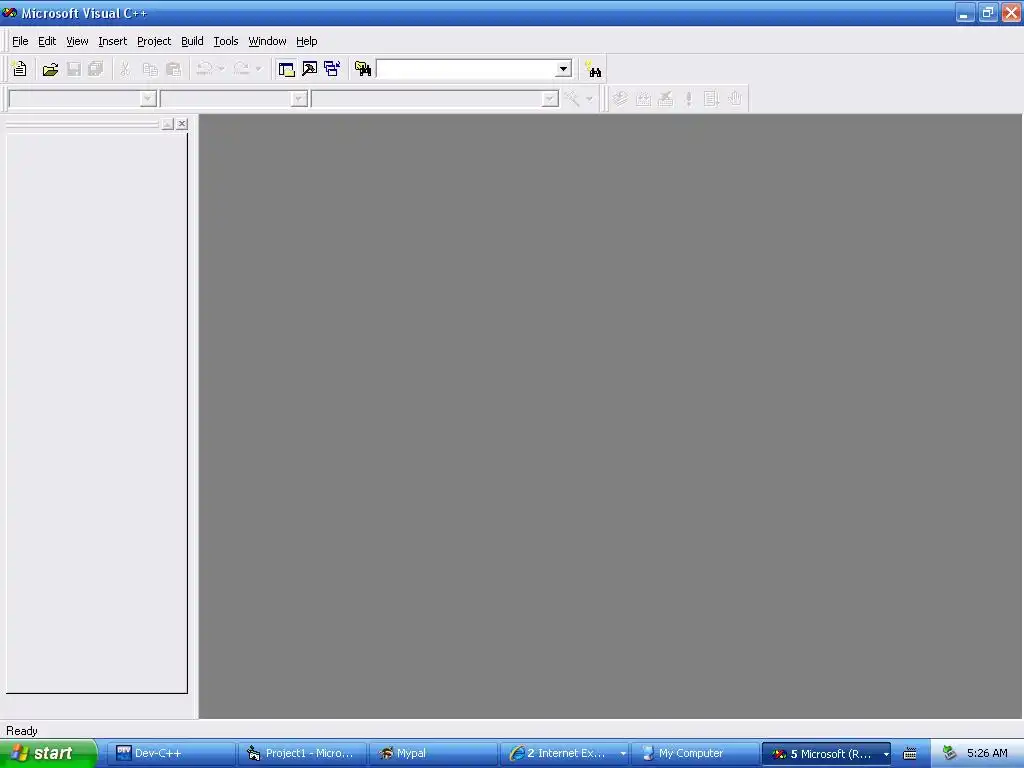The image size is (1024, 768).
Task: Open the Edit menu
Action: (x=47, y=41)
